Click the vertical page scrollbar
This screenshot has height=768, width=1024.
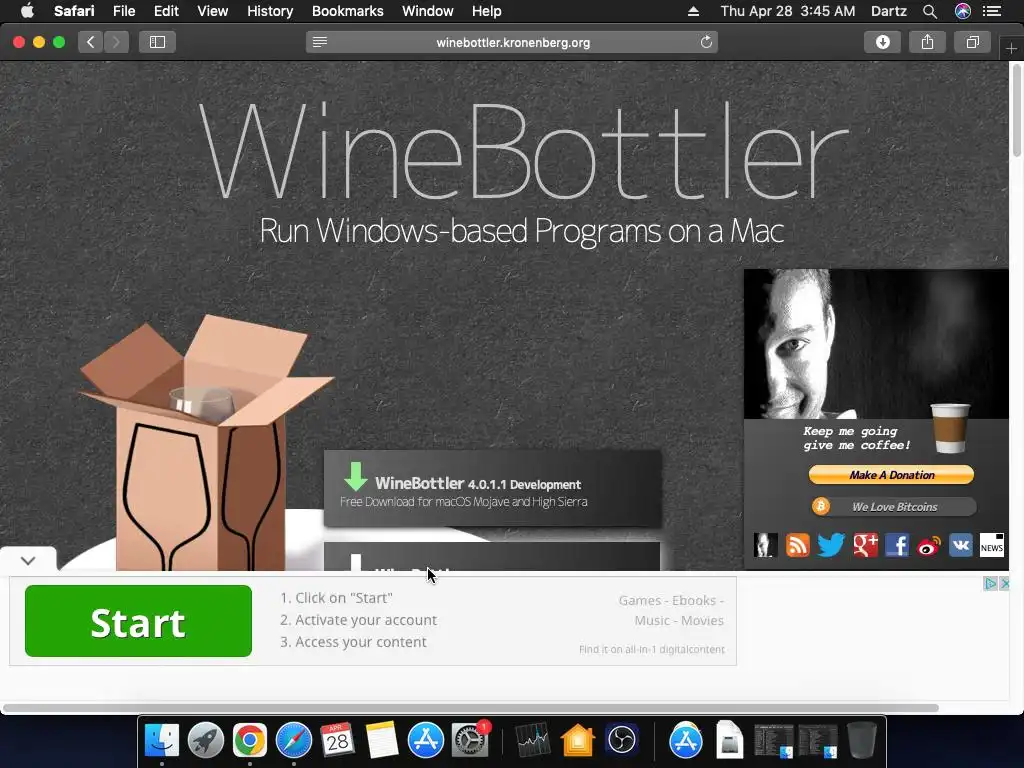(x=1016, y=110)
